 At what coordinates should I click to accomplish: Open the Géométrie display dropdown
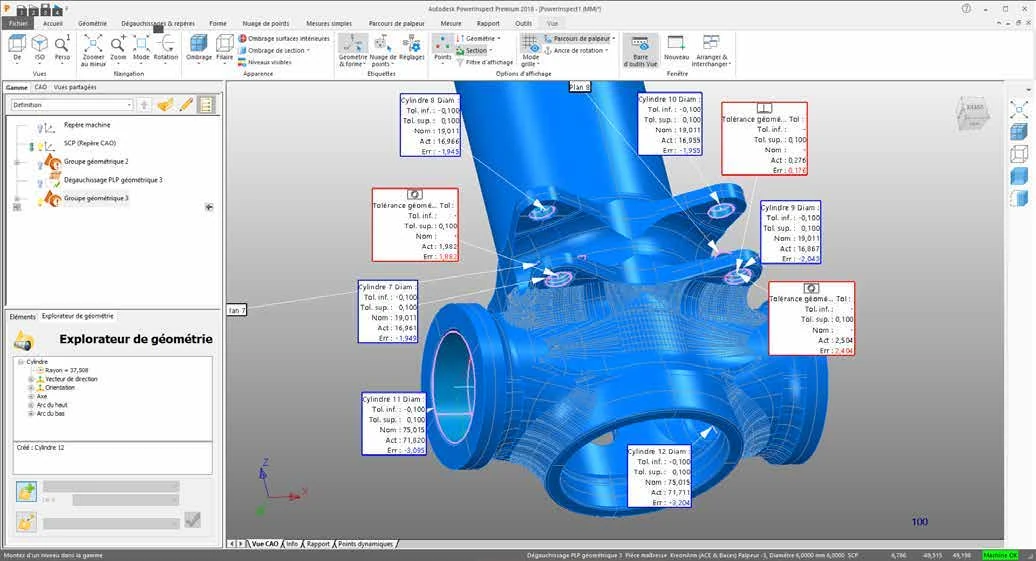(479, 38)
